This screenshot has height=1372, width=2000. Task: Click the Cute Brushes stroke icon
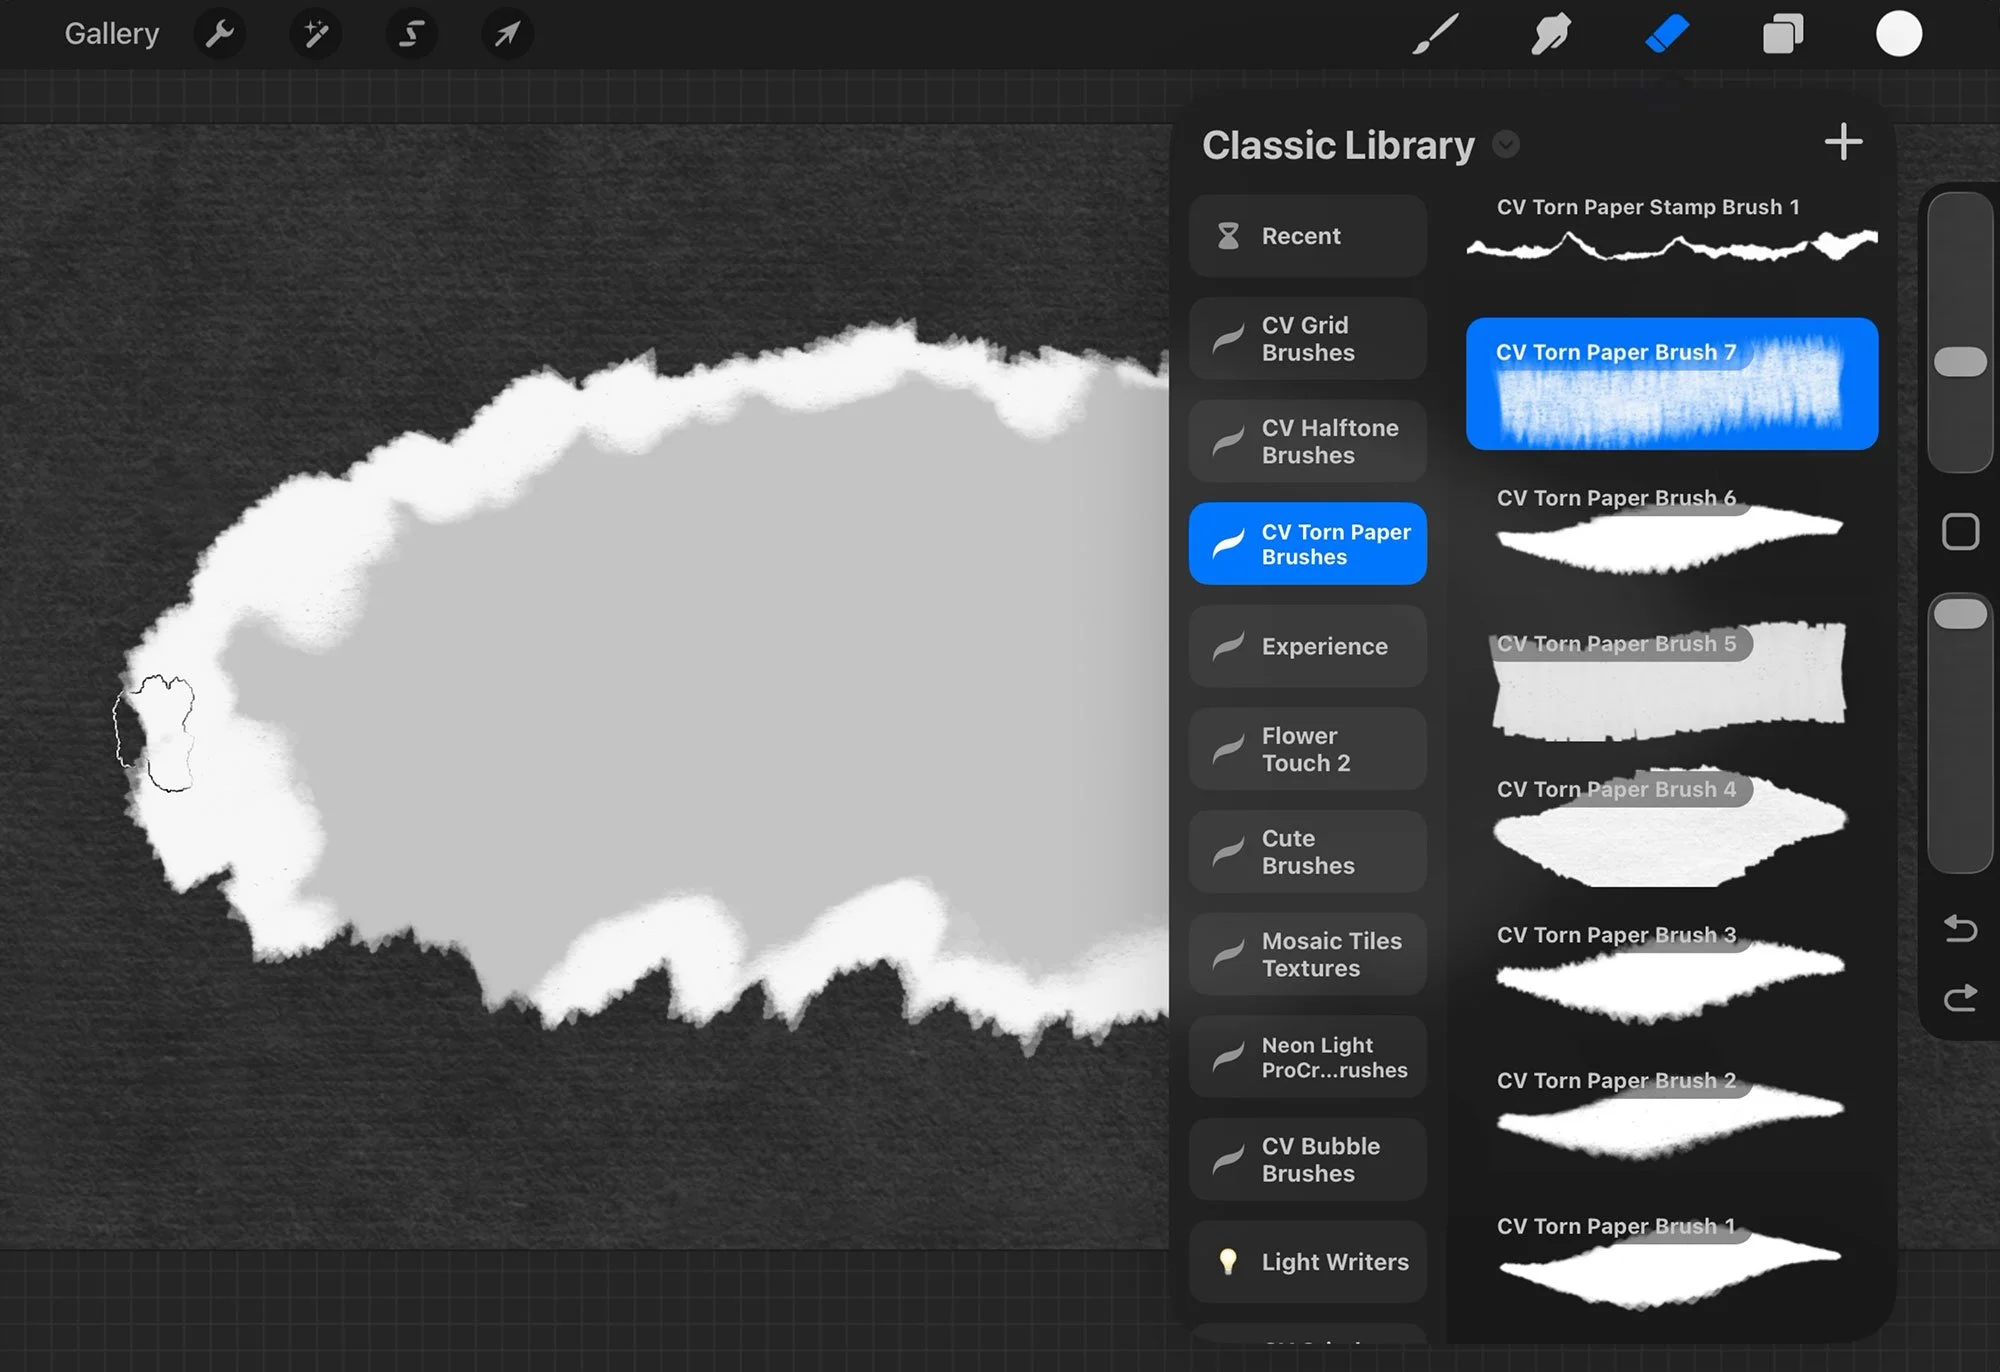(x=1228, y=852)
